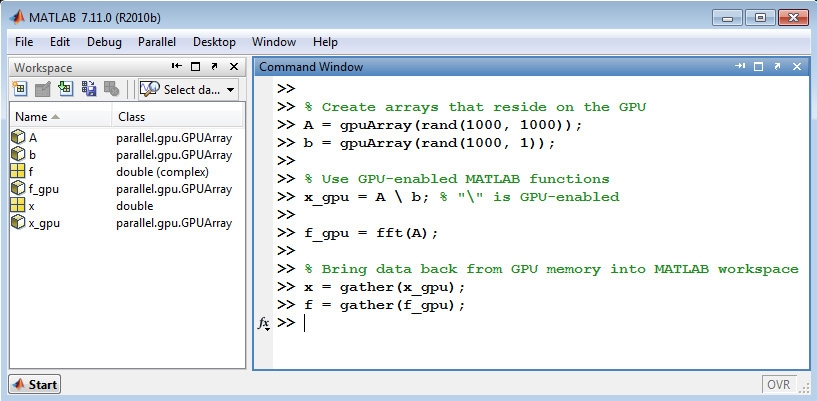
Task: Click the New variable icon in Workspace toolbar
Action: pos(20,89)
